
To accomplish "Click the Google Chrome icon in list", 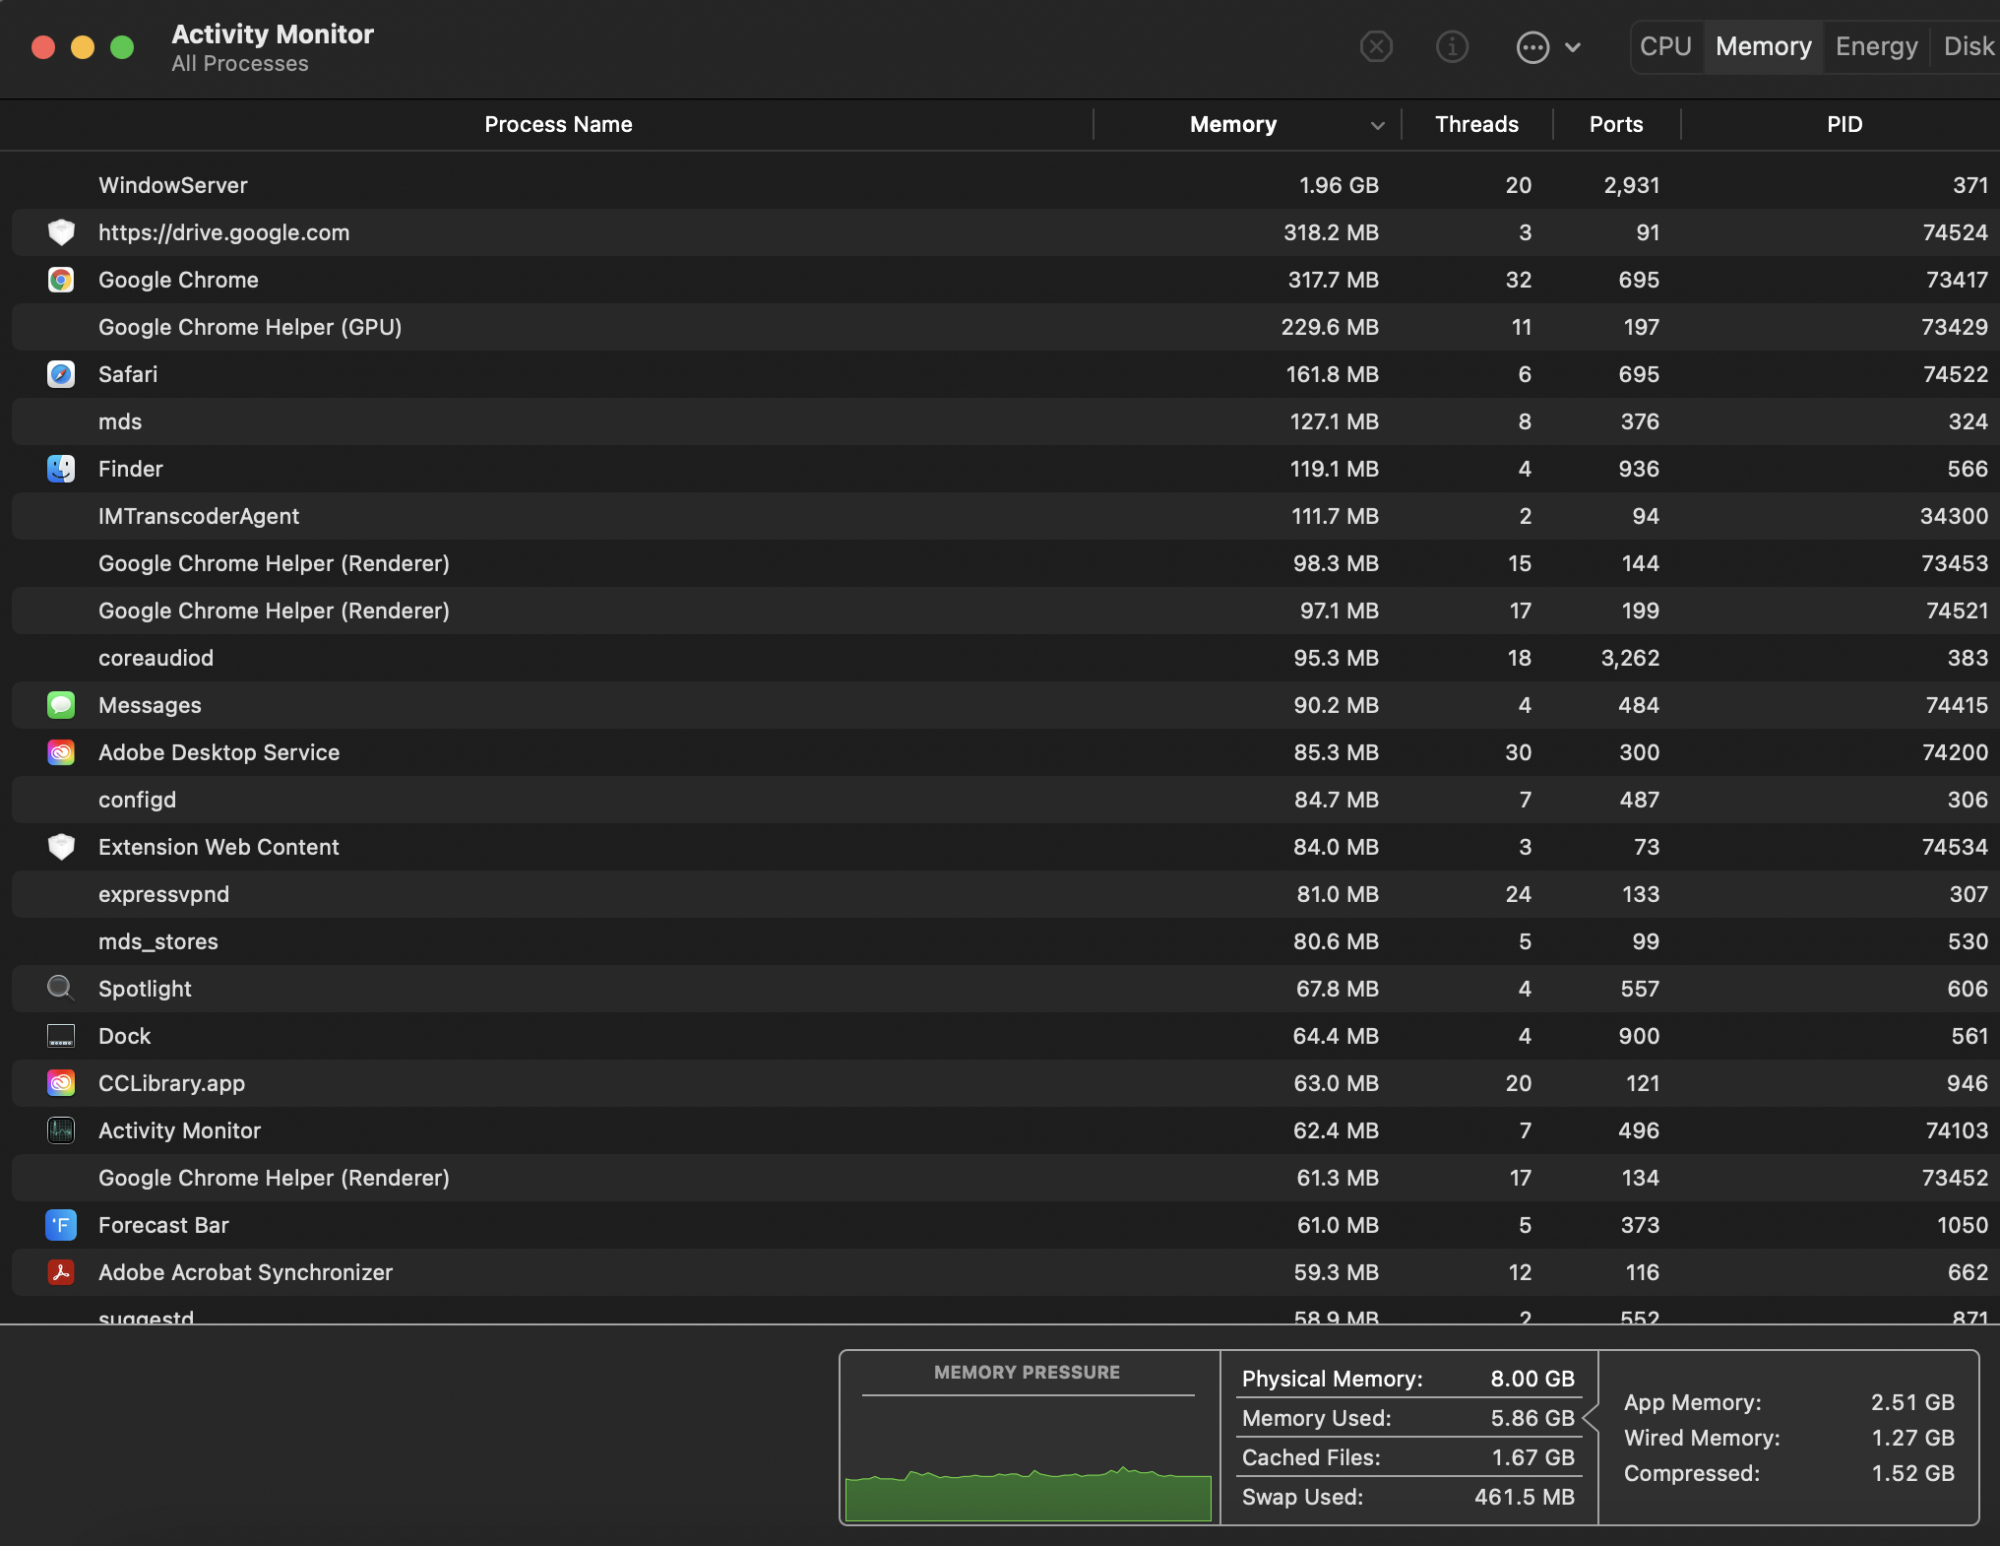I will click(x=61, y=280).
